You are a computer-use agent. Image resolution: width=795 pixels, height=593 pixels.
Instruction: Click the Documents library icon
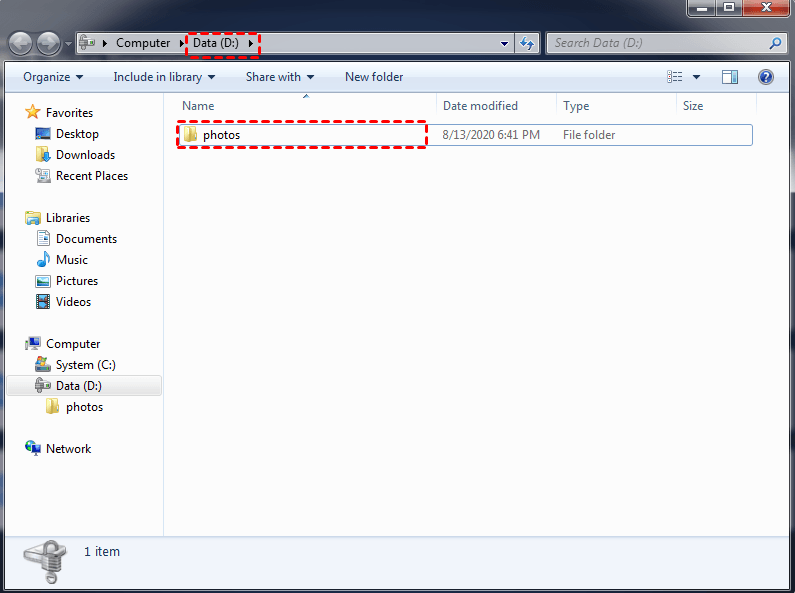[43, 238]
